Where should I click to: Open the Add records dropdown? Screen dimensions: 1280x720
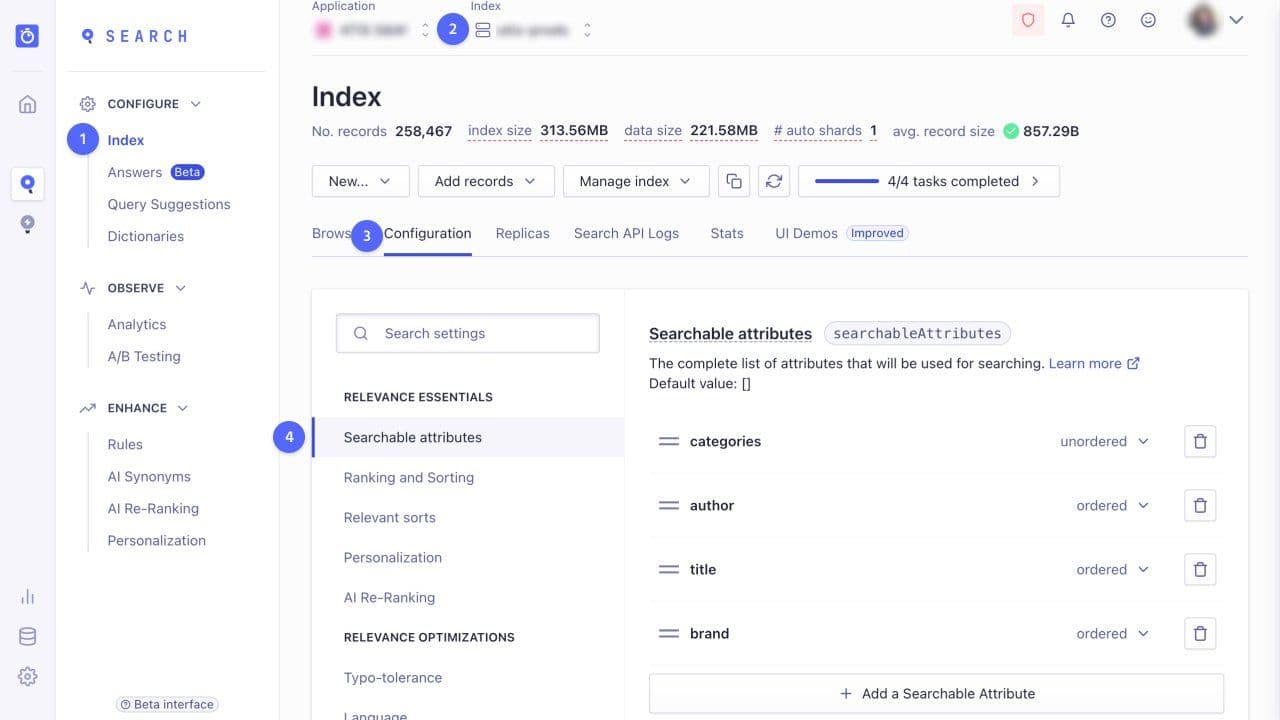[487, 181]
